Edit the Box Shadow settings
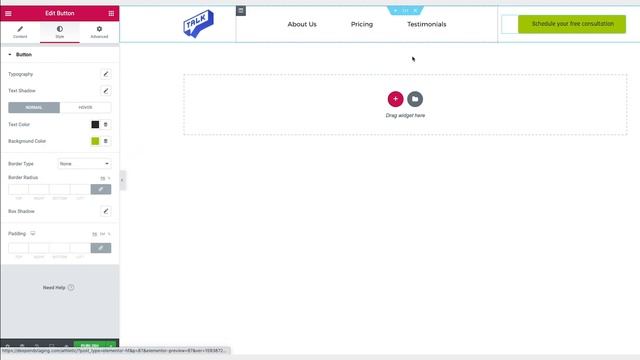640x360 pixels. (106, 211)
